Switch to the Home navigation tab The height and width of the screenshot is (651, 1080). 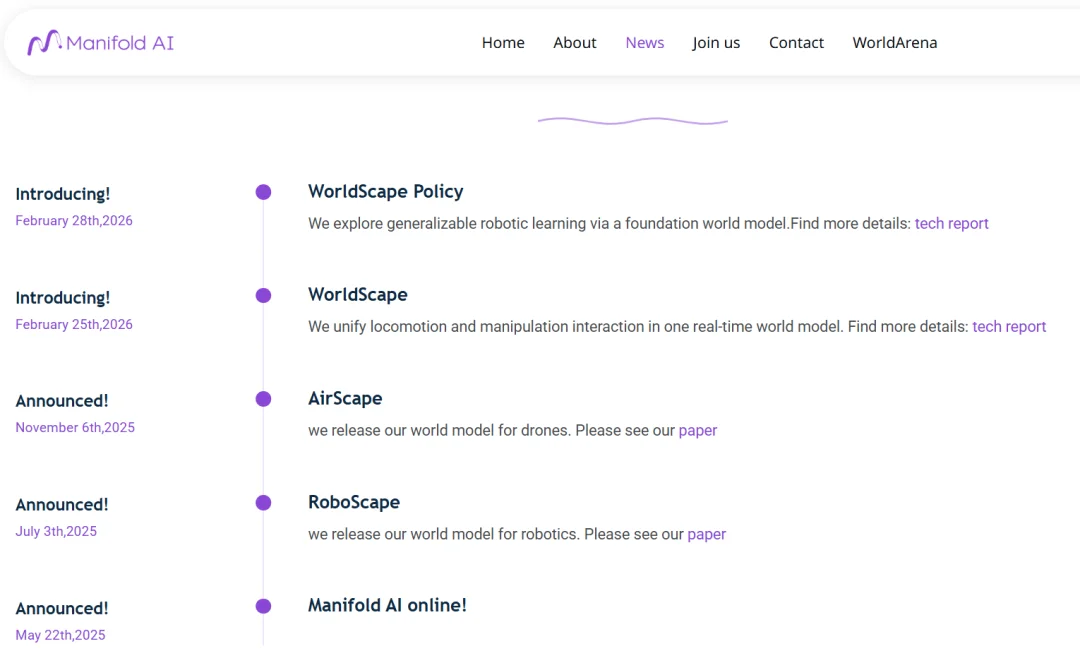[x=503, y=43]
